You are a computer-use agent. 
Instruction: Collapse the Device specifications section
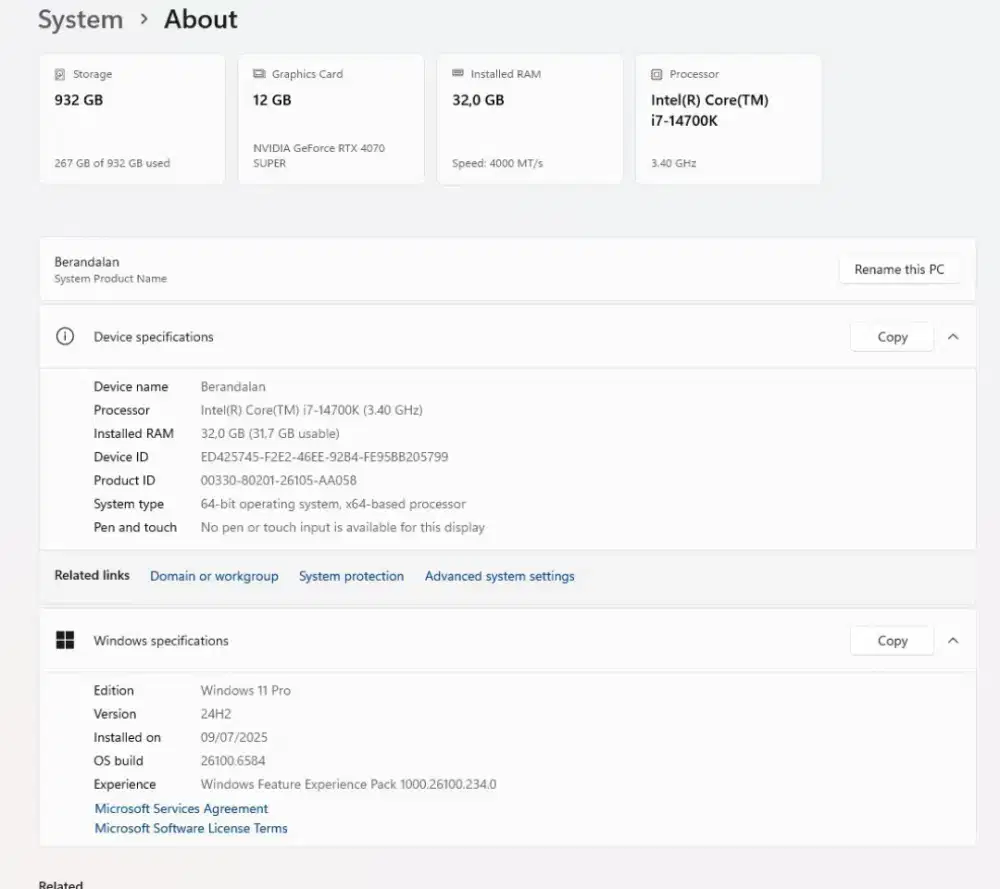pos(953,337)
